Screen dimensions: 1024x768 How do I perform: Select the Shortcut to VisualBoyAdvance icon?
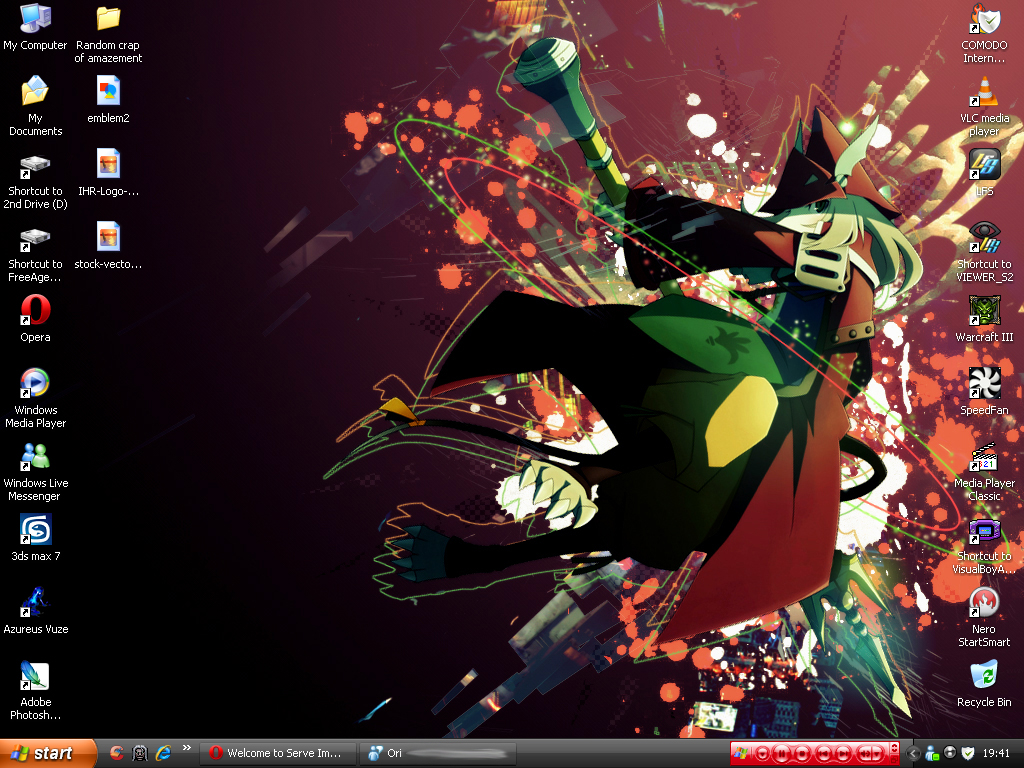click(984, 545)
